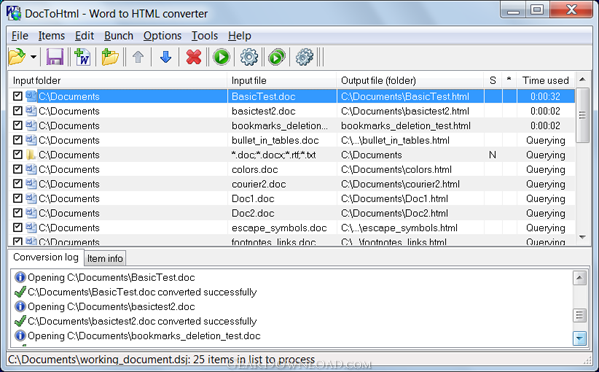Click output path C:\Documents\courier2.html
This screenshot has width=599, height=372.
pos(400,184)
